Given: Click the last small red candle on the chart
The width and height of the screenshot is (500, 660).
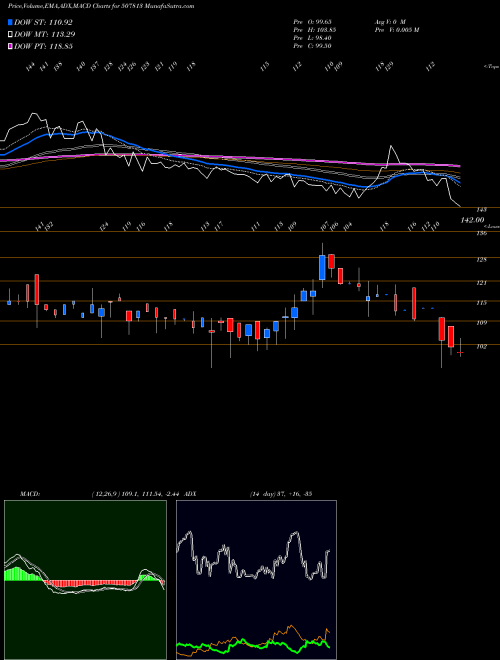Looking at the screenshot, I should (460, 352).
